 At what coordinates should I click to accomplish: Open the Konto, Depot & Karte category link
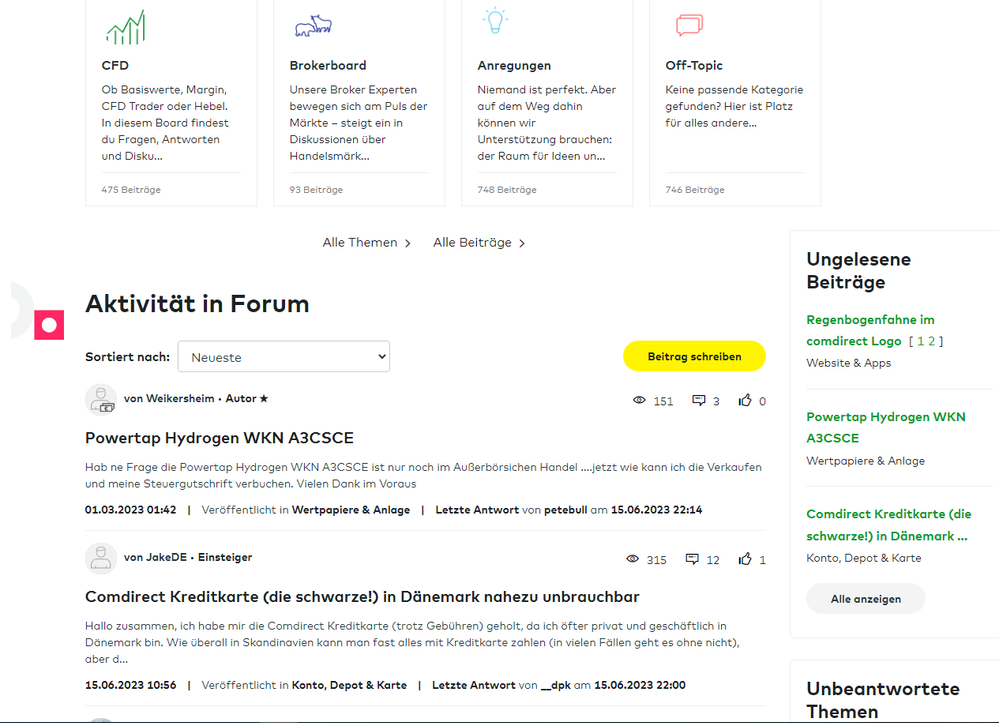[349, 686]
